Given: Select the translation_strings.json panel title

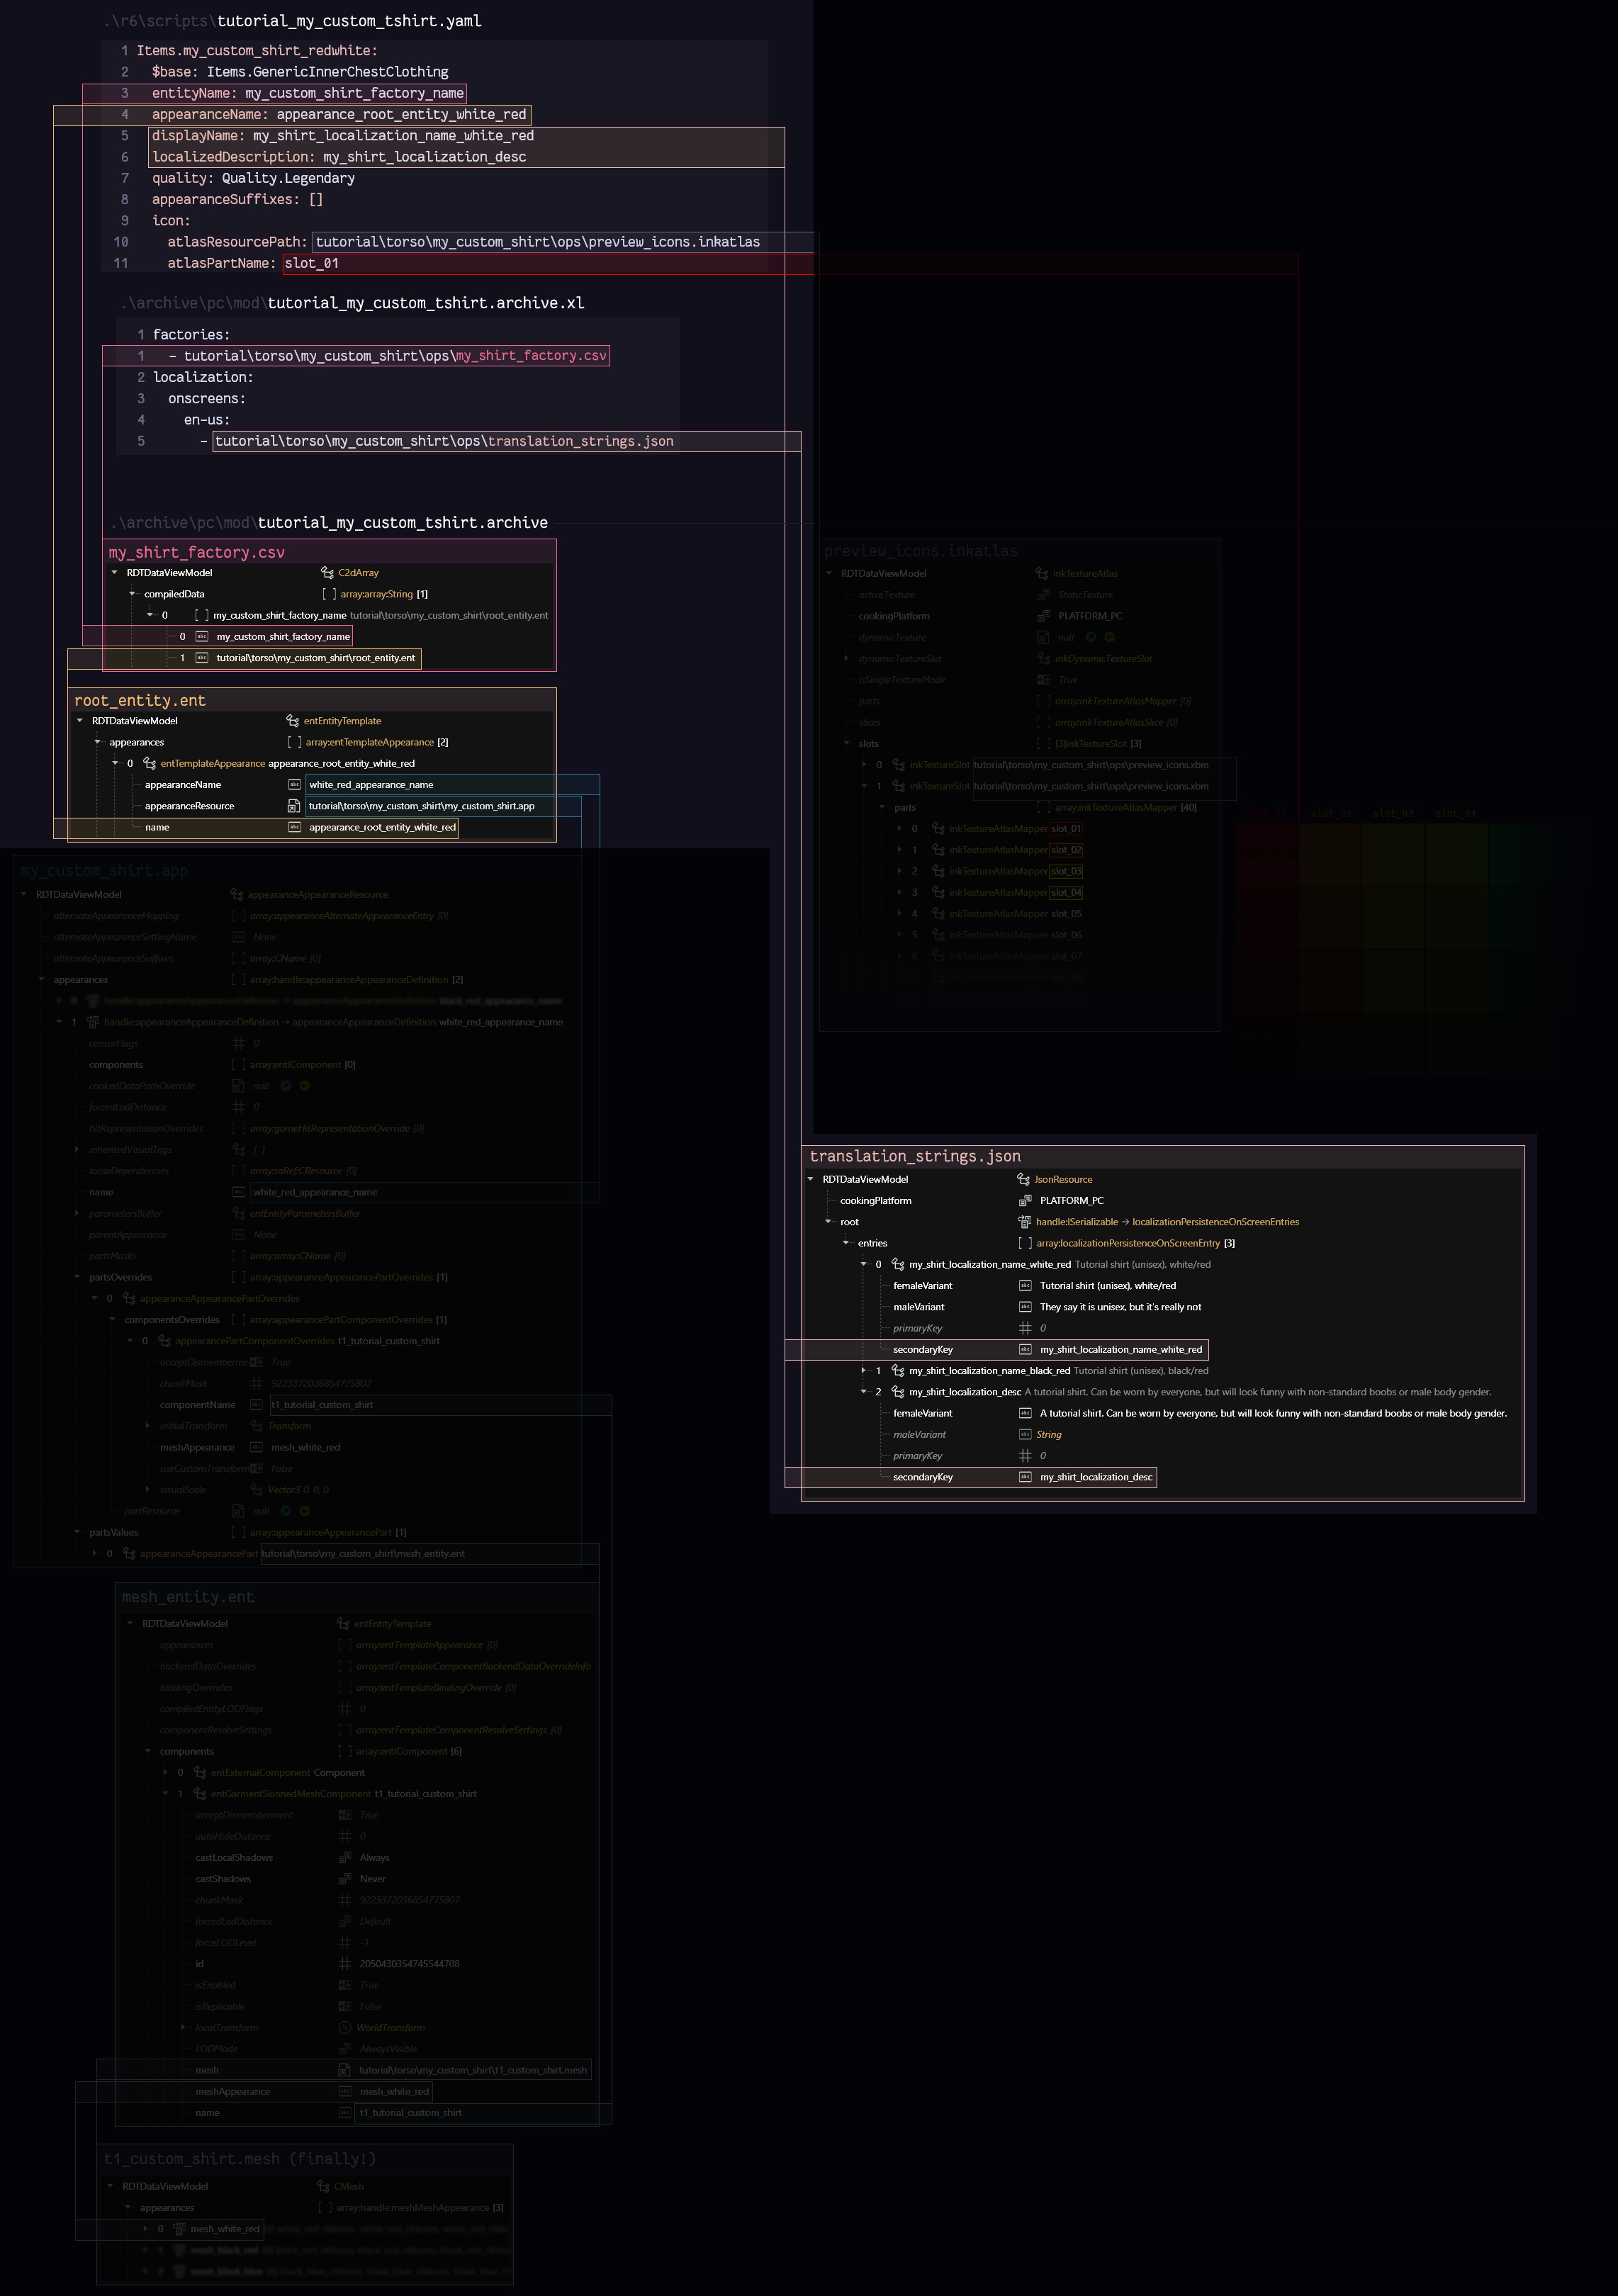Looking at the screenshot, I should (914, 1157).
